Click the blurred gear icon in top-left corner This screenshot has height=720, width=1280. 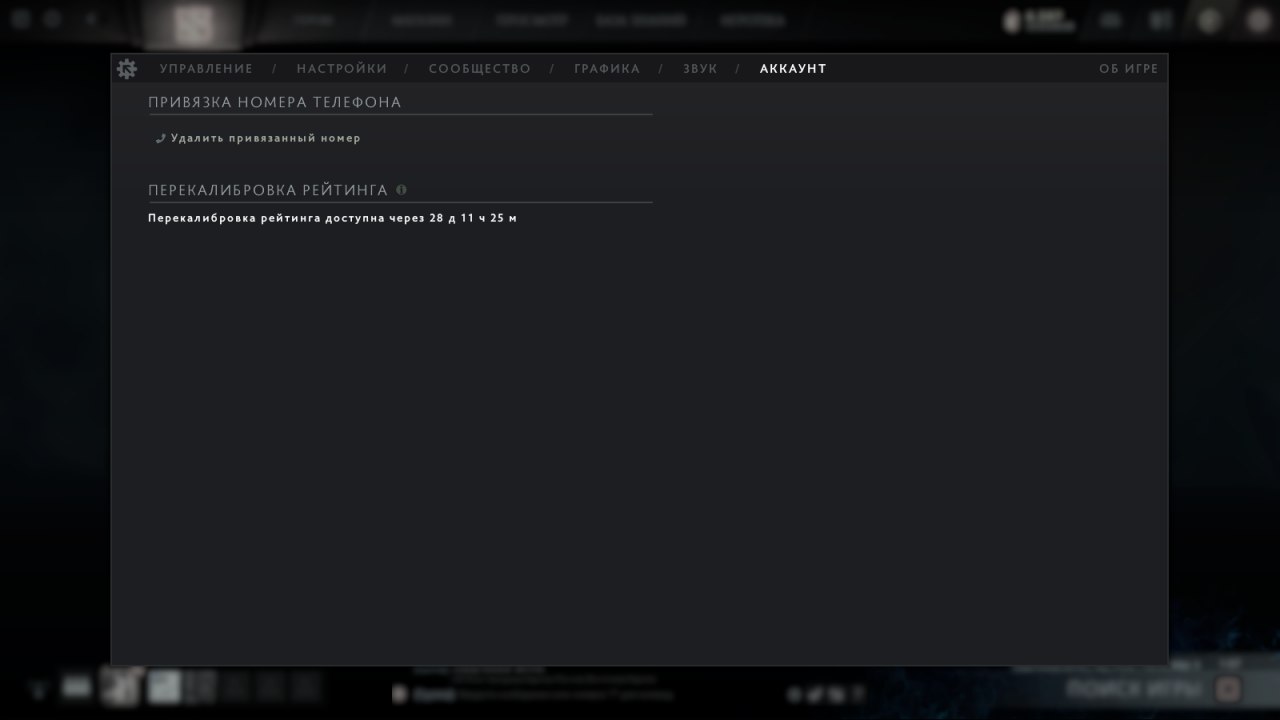[21, 19]
